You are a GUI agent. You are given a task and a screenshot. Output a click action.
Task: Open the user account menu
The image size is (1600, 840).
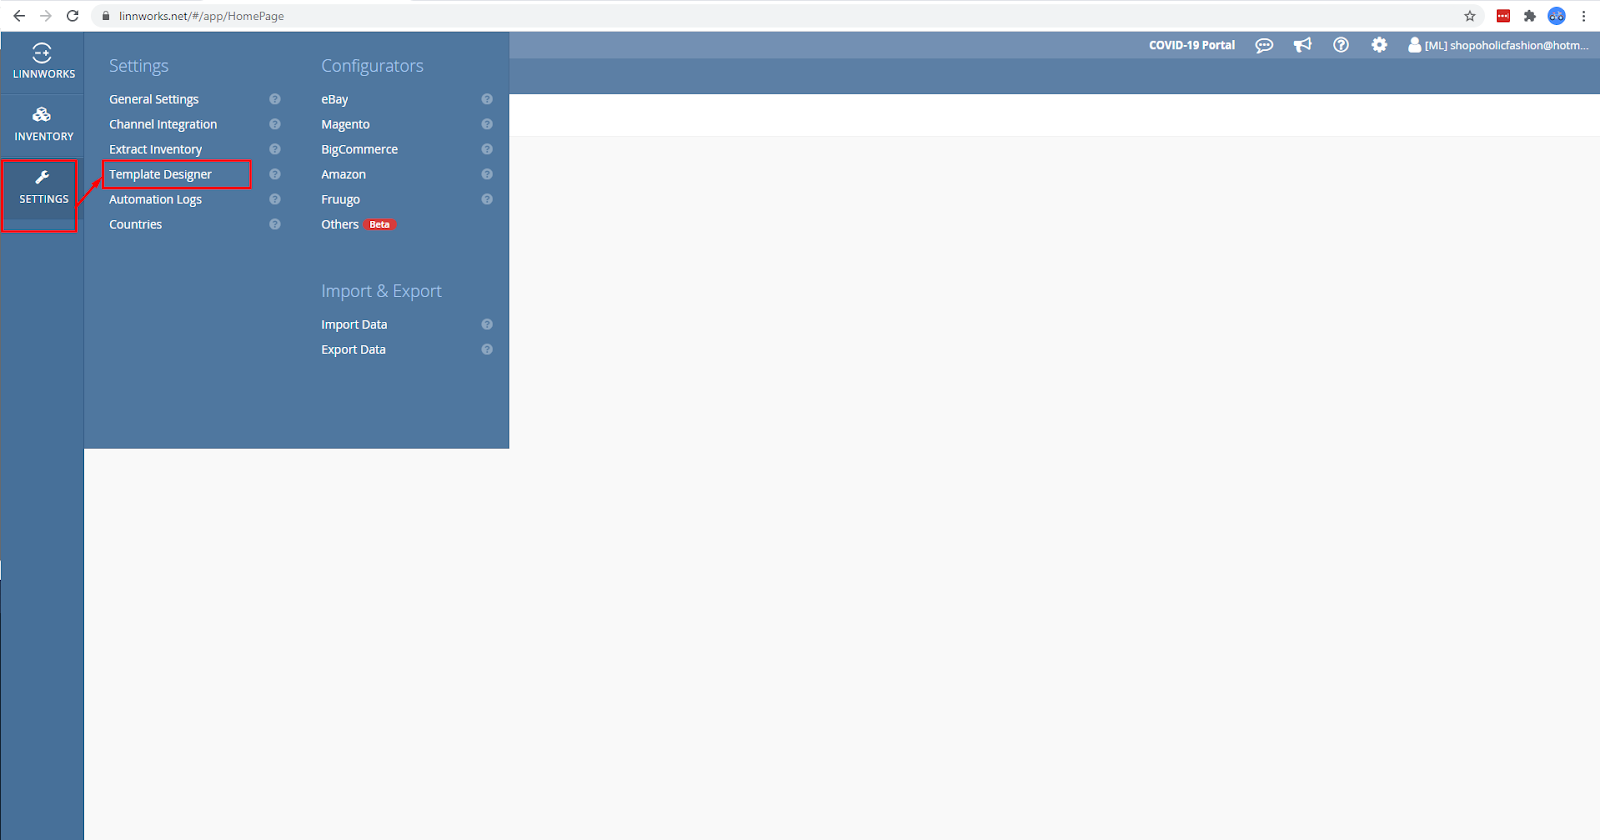click(1497, 45)
